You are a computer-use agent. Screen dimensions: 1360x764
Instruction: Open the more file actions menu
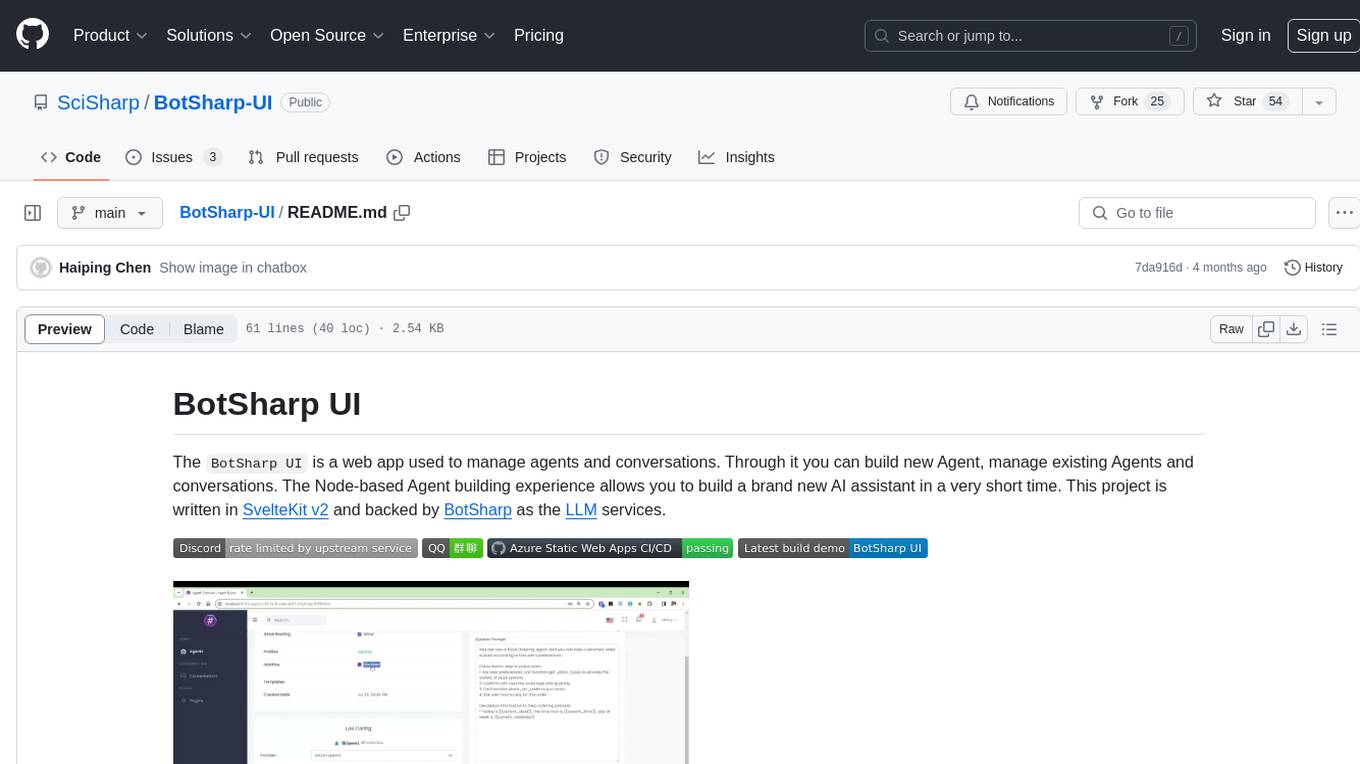(1344, 213)
